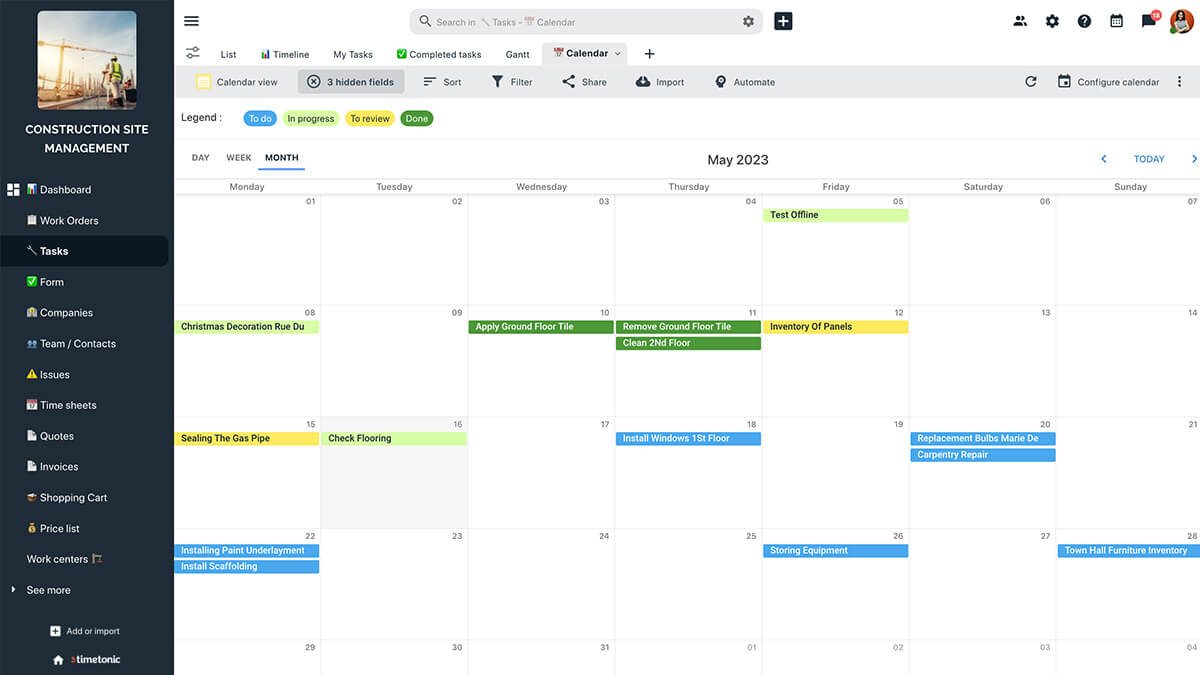Switch to Timeline tab
Viewport: 1200px width, 675px height.
tap(285, 54)
